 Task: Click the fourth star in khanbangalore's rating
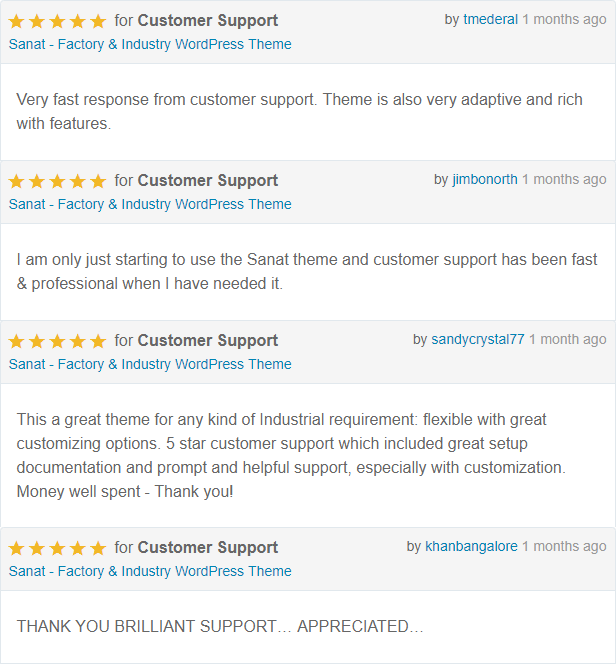(77, 548)
